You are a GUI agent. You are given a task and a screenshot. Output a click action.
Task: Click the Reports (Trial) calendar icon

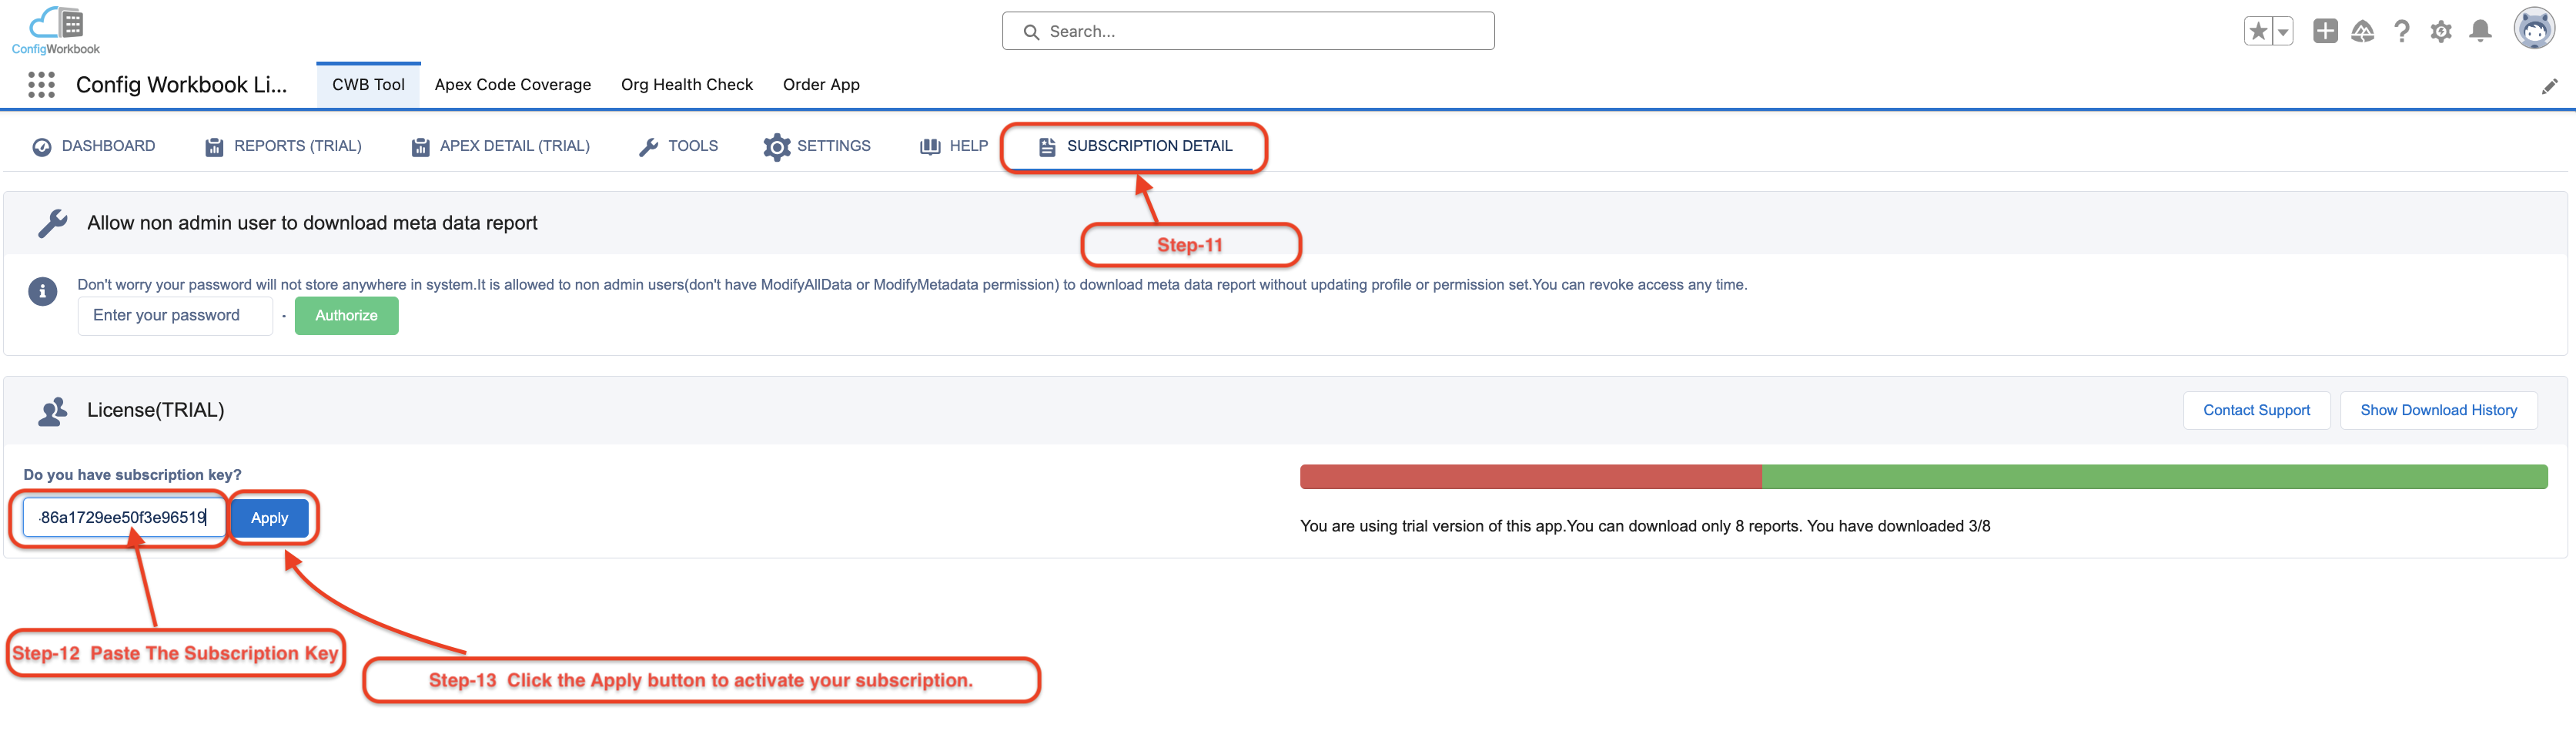tap(214, 147)
